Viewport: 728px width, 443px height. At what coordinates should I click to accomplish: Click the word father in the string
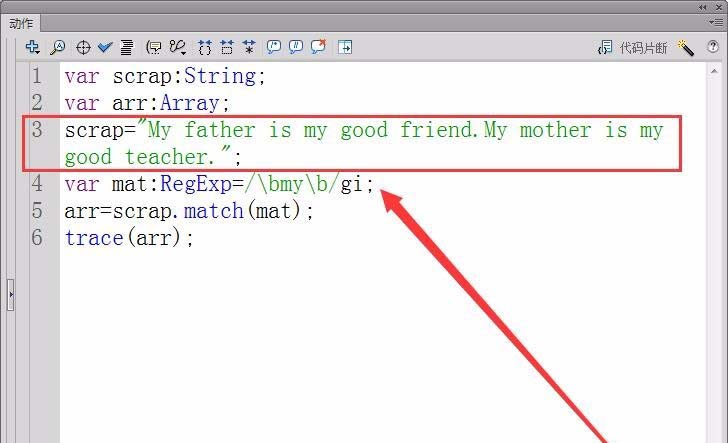pyautogui.click(x=220, y=130)
